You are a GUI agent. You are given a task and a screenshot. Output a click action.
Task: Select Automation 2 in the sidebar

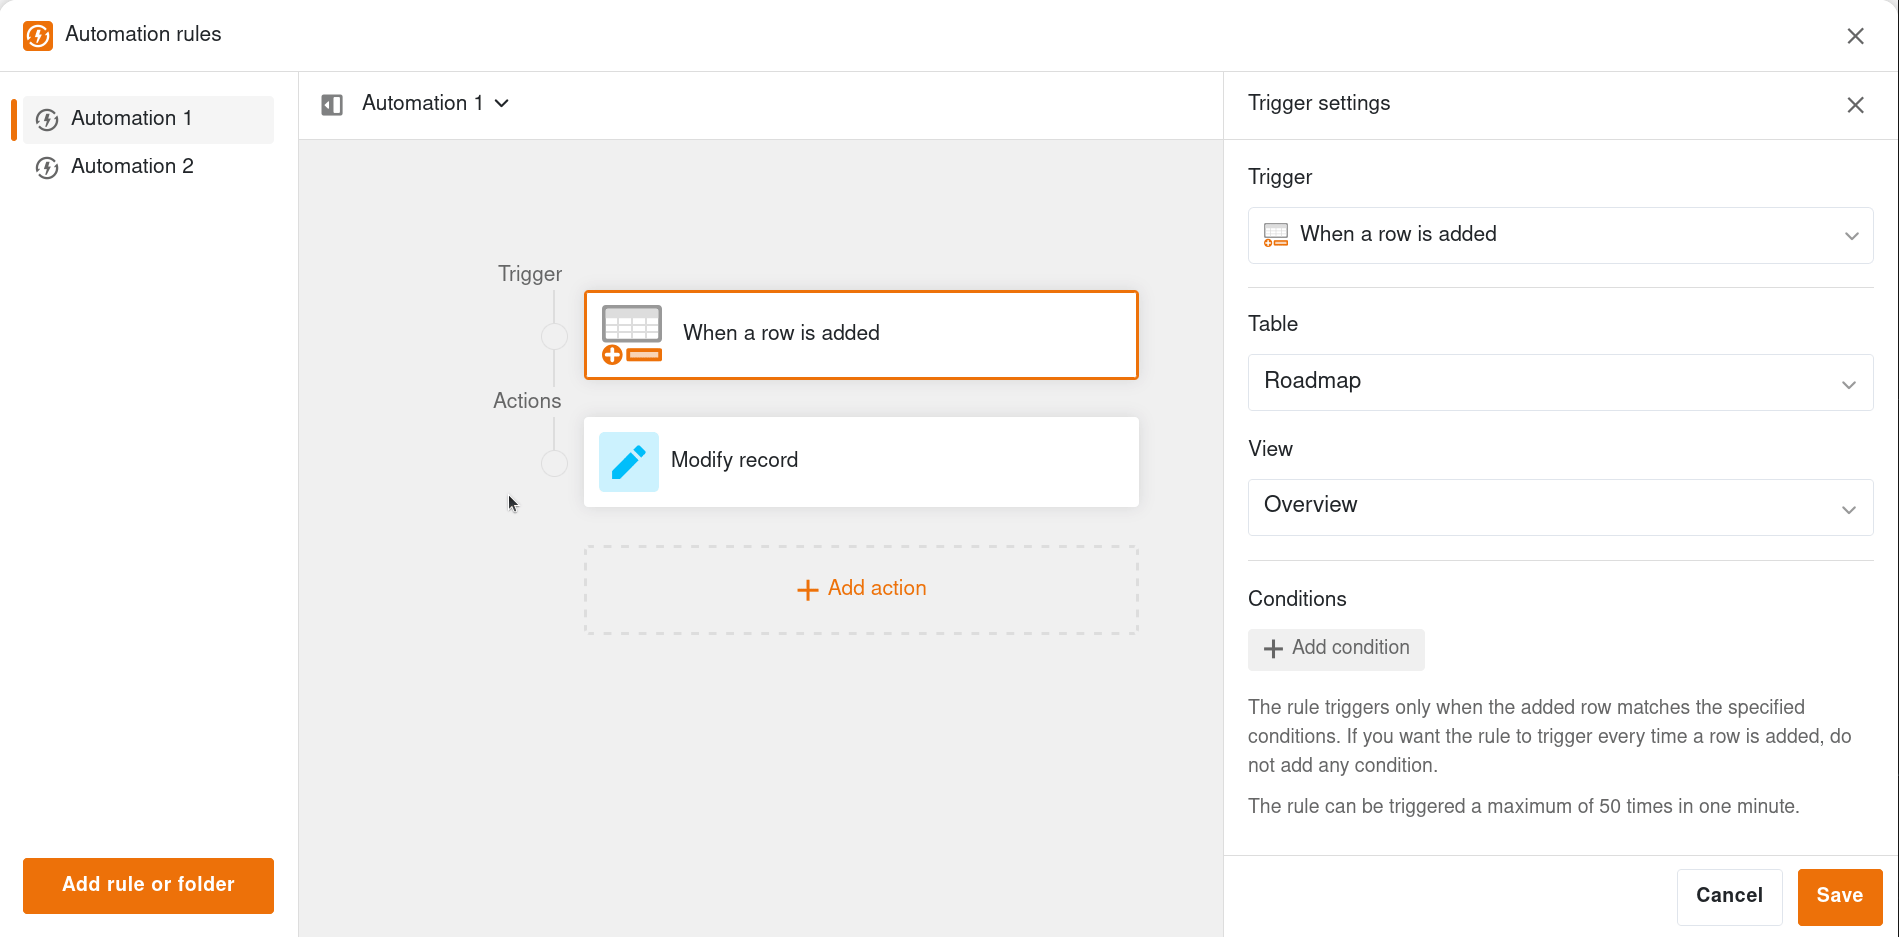pos(133,166)
